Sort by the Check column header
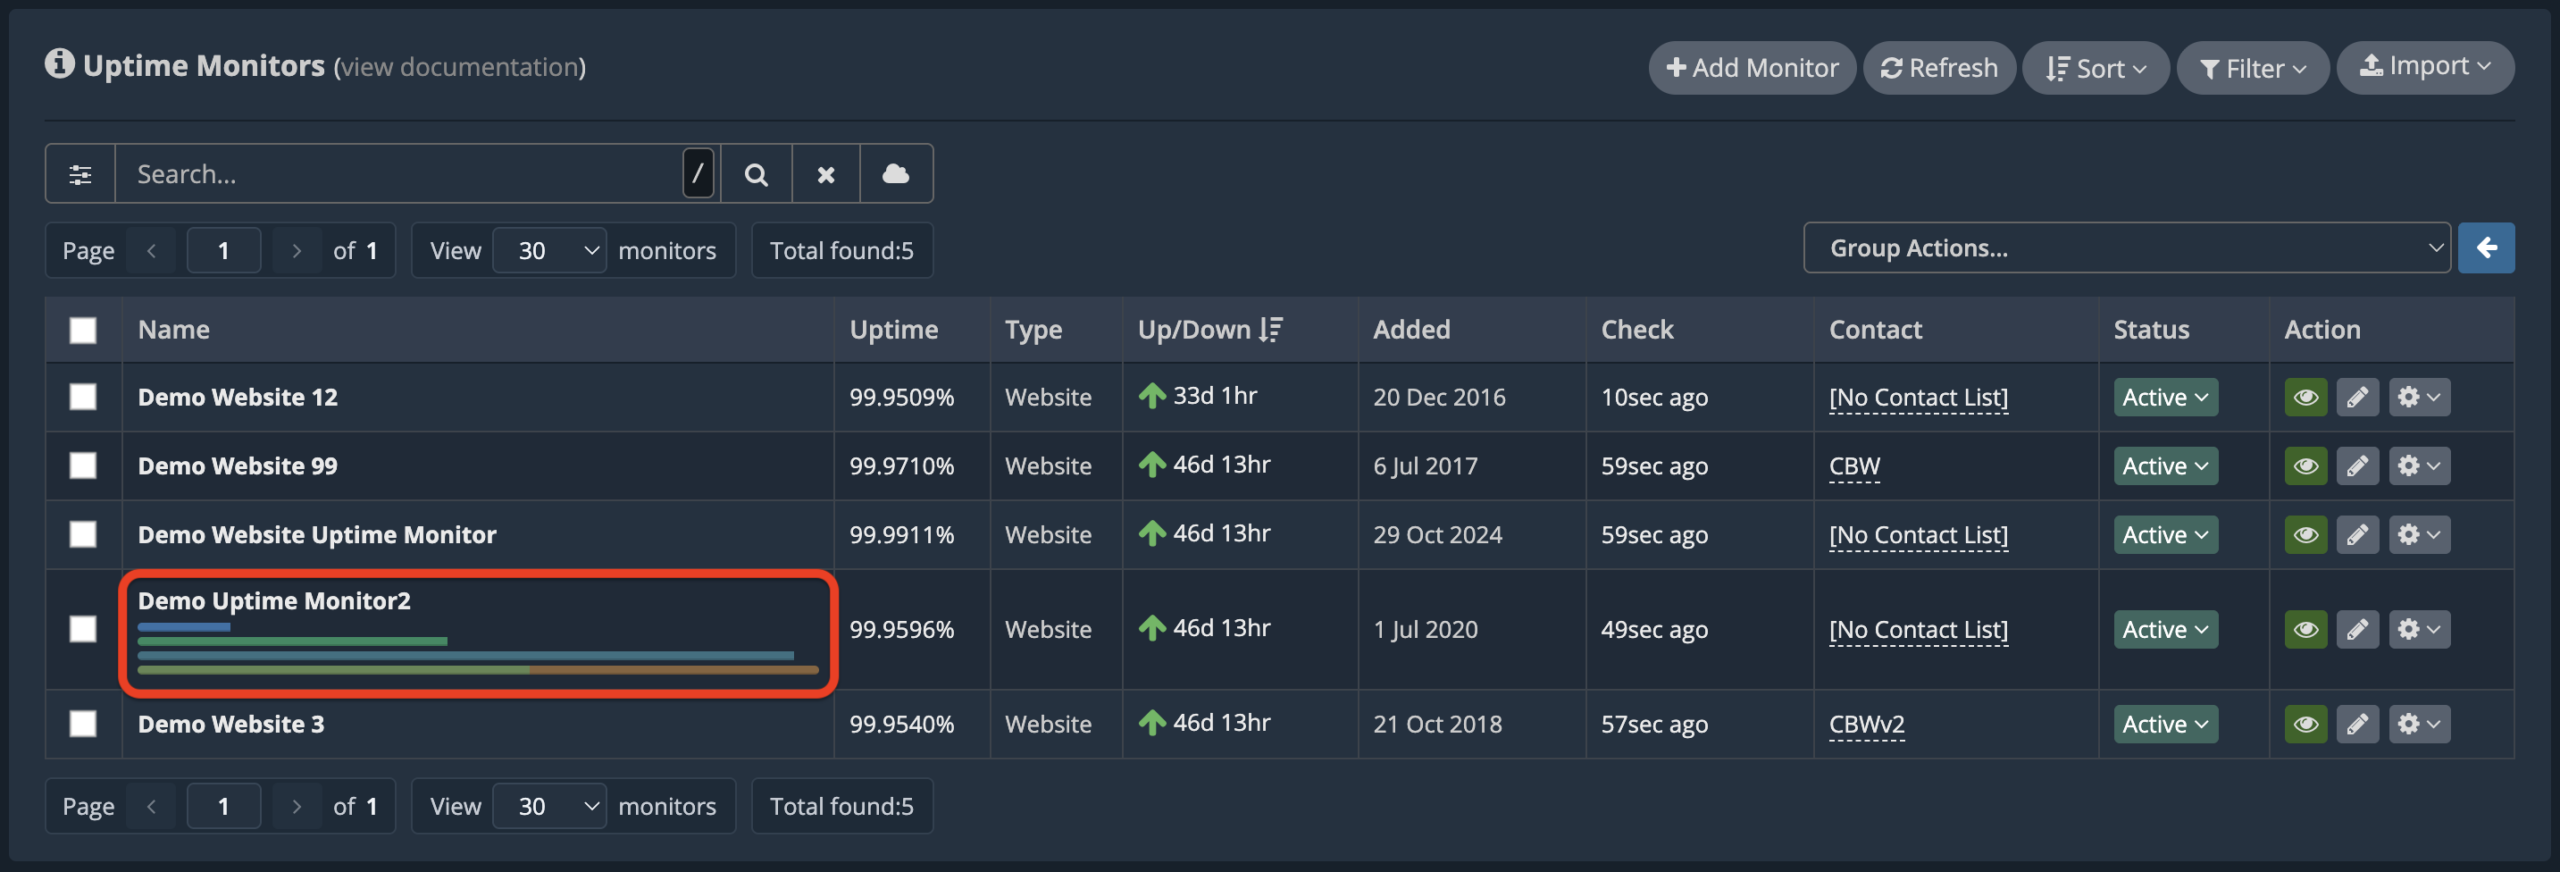 click(x=1637, y=330)
